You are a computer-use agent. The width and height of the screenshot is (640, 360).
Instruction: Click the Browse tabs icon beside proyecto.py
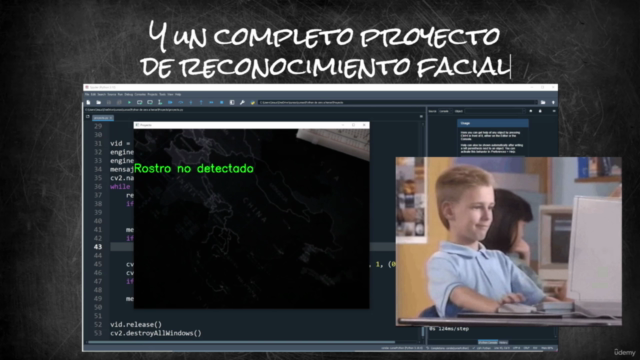[x=88, y=116]
